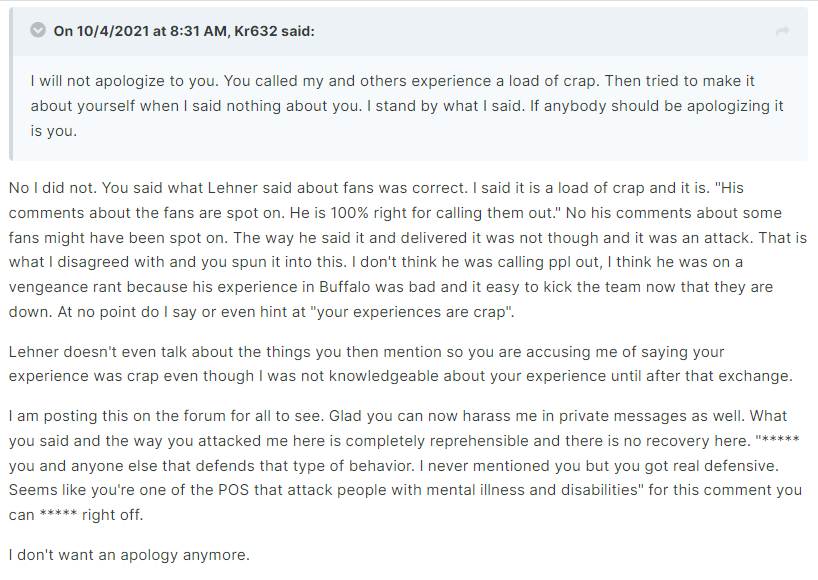Click the line "I don't want an apology anymore."

tap(129, 555)
